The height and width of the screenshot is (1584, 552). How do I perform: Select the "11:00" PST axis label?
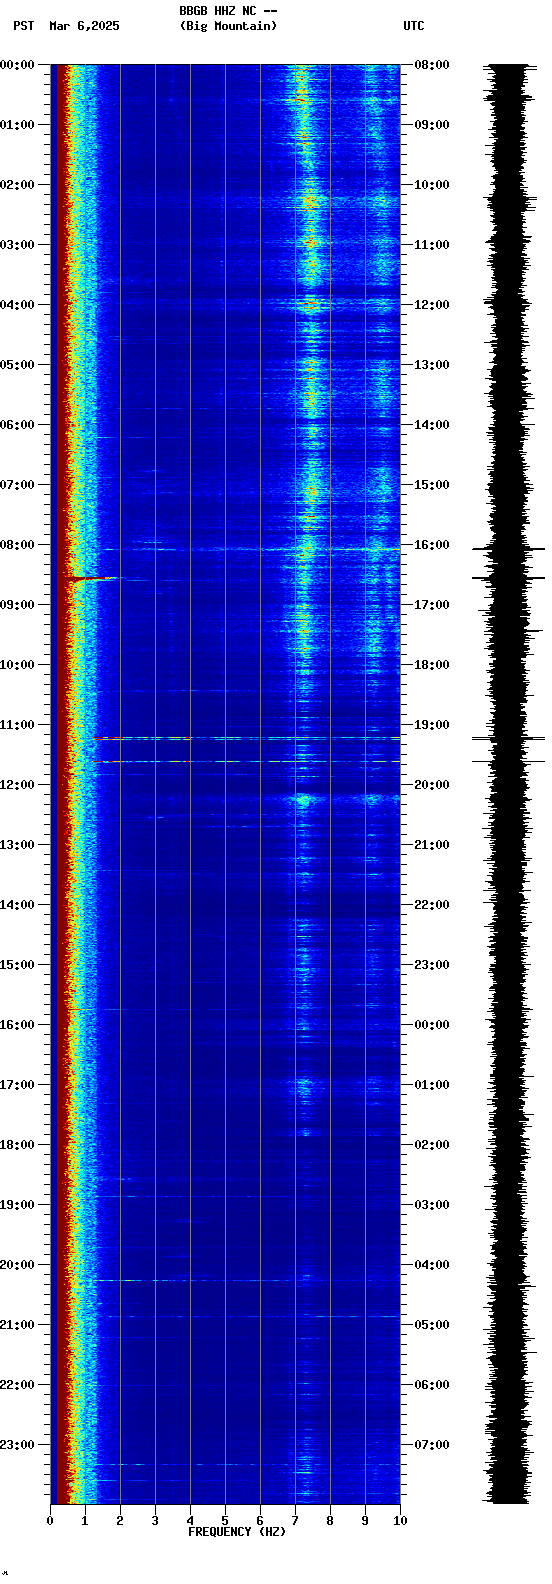coord(17,725)
